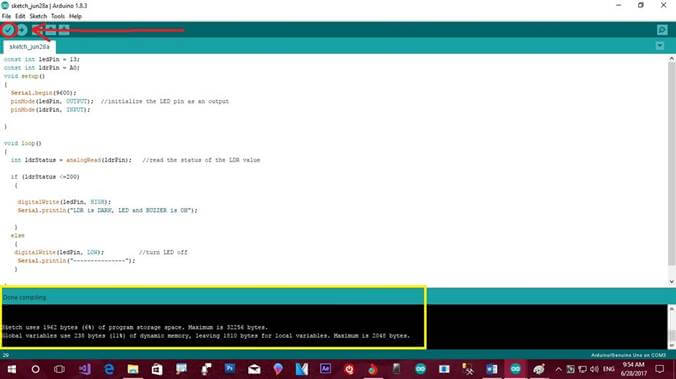Open File Explorer from the taskbar
Screen dimensions: 676x379
(133, 369)
